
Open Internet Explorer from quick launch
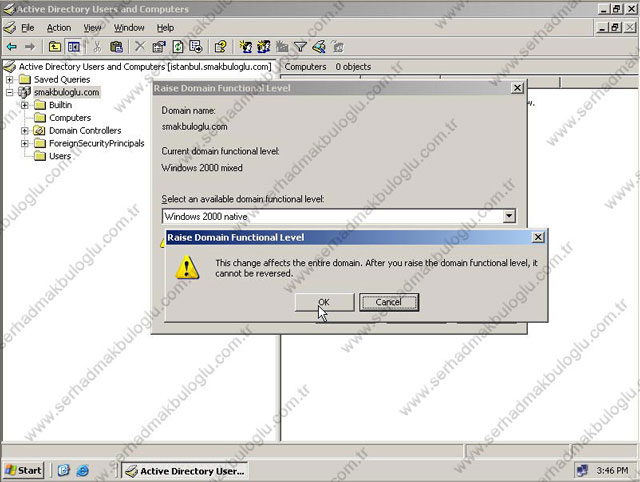pos(83,471)
